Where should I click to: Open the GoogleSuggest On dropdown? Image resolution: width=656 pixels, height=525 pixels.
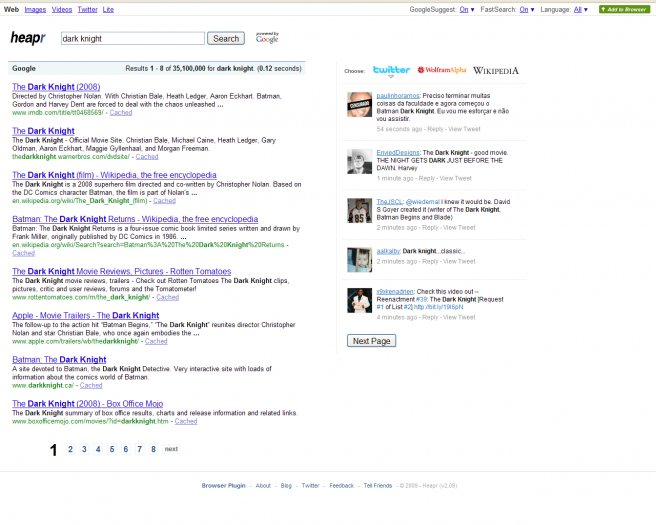pyautogui.click(x=467, y=9)
